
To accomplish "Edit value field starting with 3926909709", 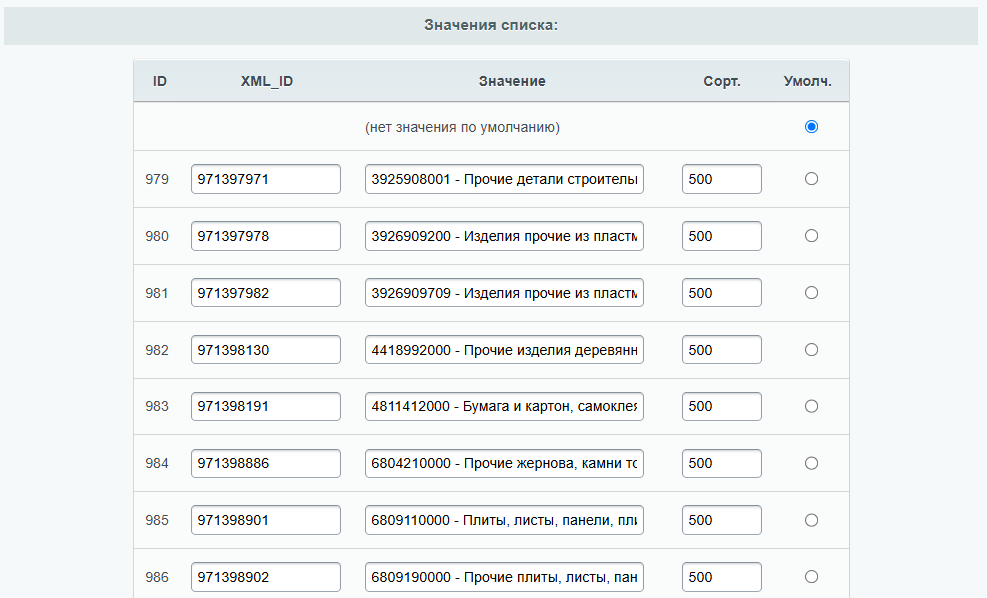I will click(504, 293).
